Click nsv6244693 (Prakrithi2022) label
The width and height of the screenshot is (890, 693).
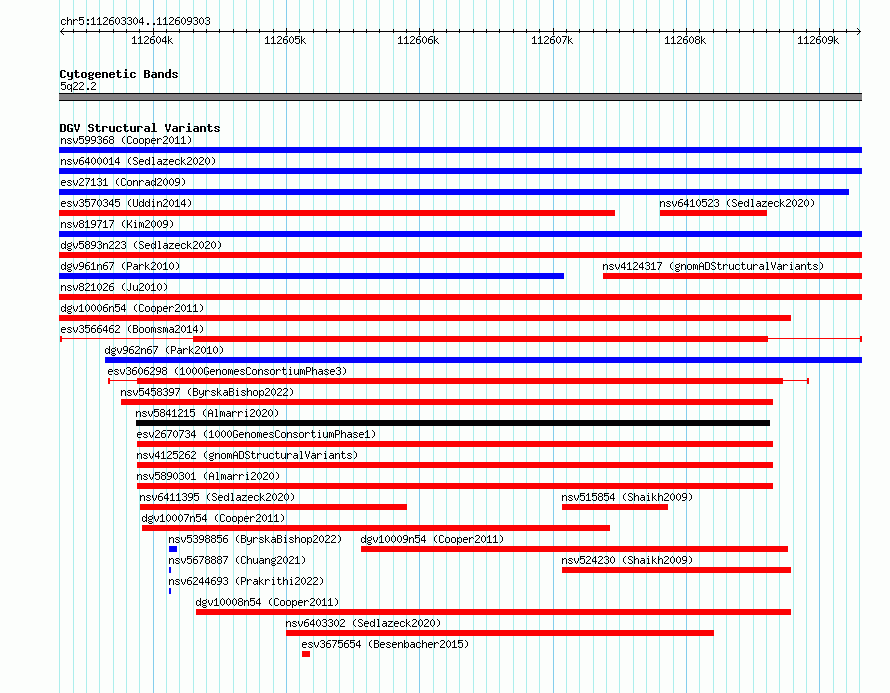point(246,581)
